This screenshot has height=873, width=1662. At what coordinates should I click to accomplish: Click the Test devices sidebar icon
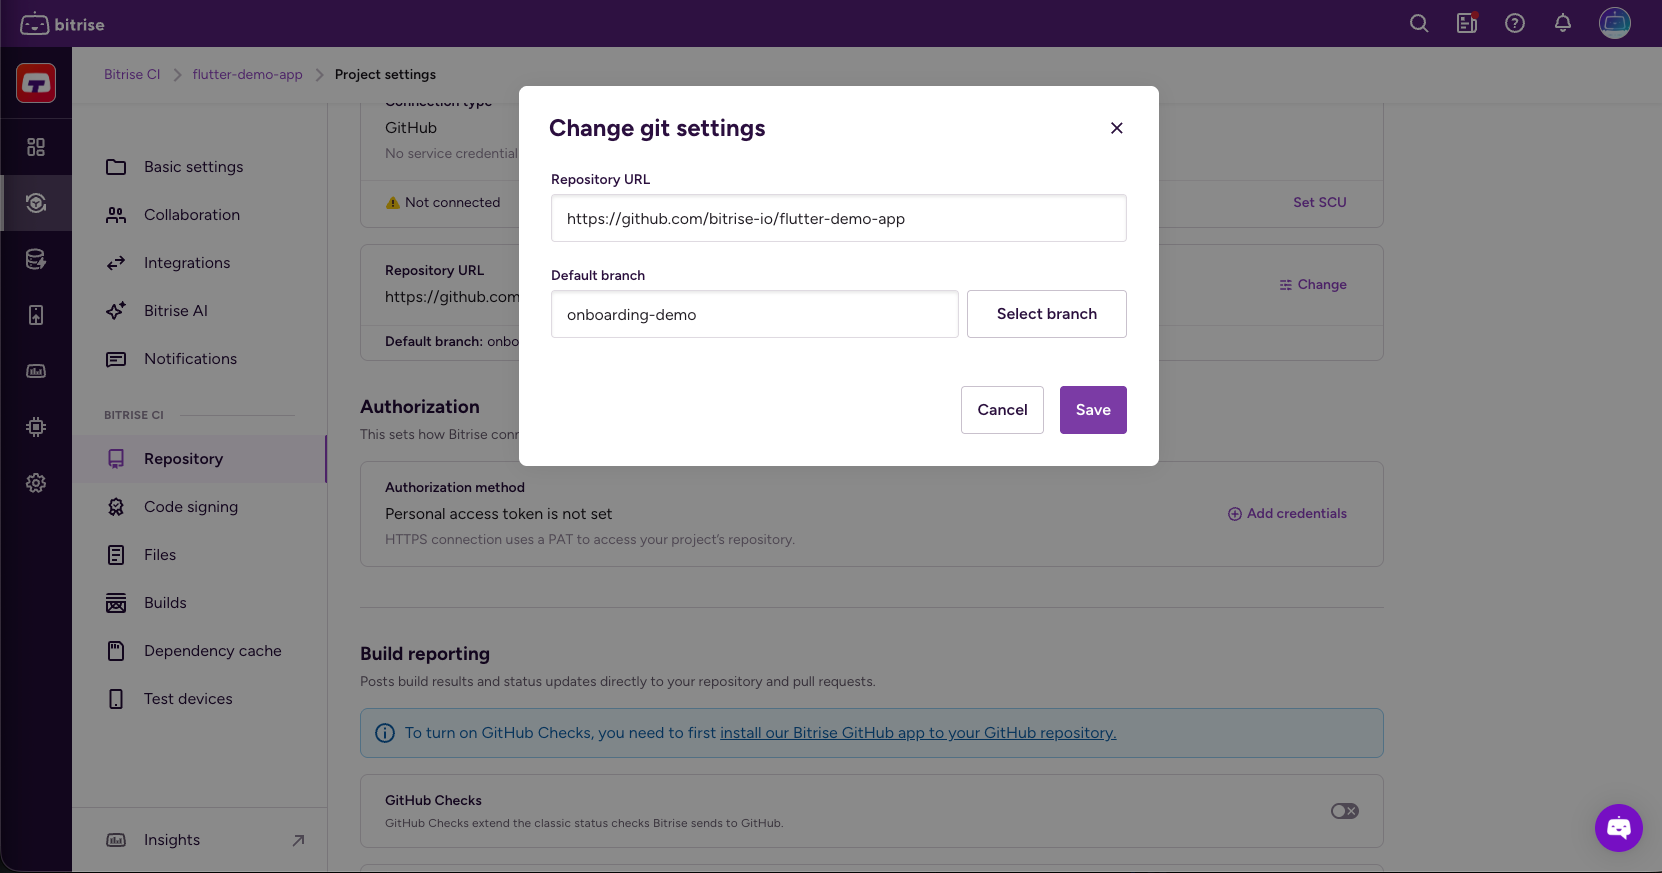[116, 699]
